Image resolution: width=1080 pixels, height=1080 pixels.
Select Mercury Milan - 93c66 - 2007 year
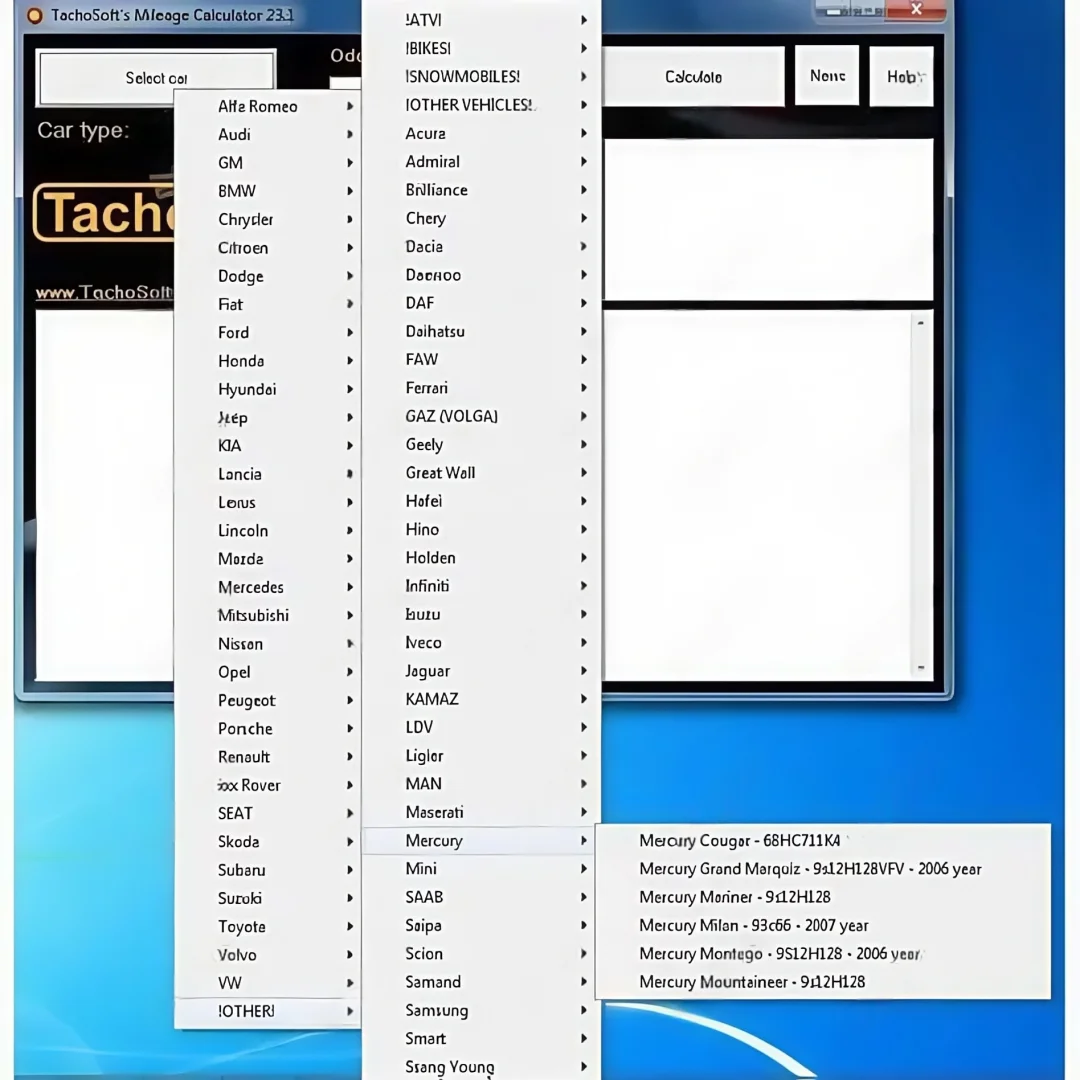click(822, 925)
